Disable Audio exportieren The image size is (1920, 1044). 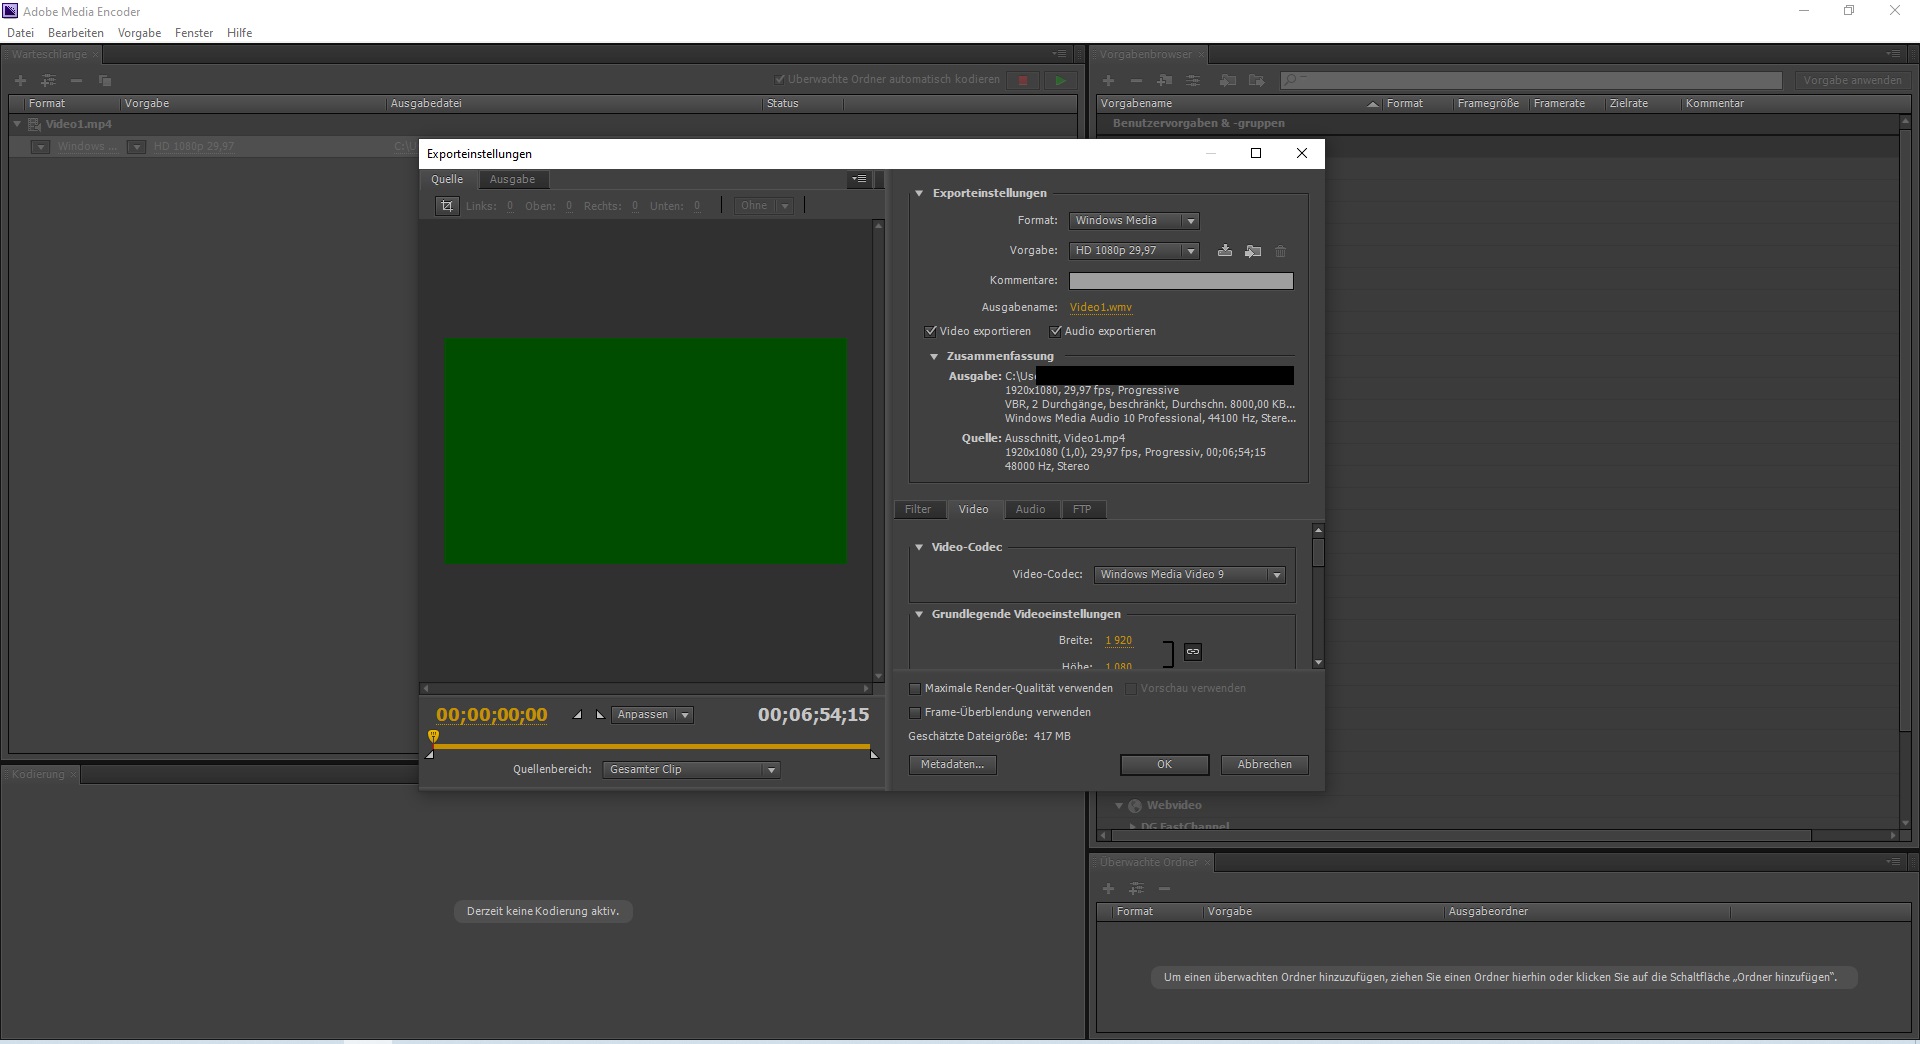coord(1057,331)
